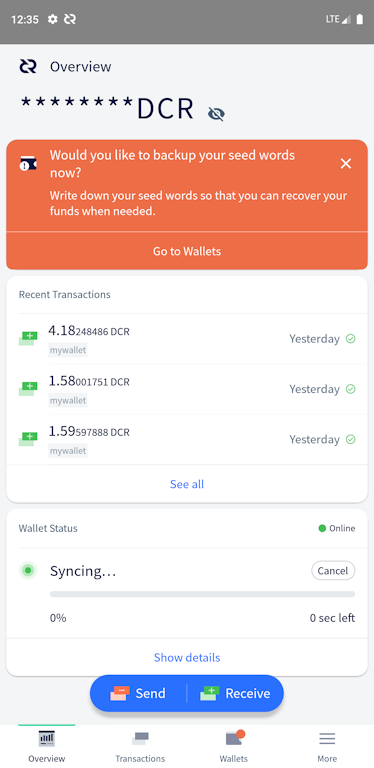Toggle balance visibility with the eye icon
Viewport: 374px width, 768px height.
click(x=216, y=114)
